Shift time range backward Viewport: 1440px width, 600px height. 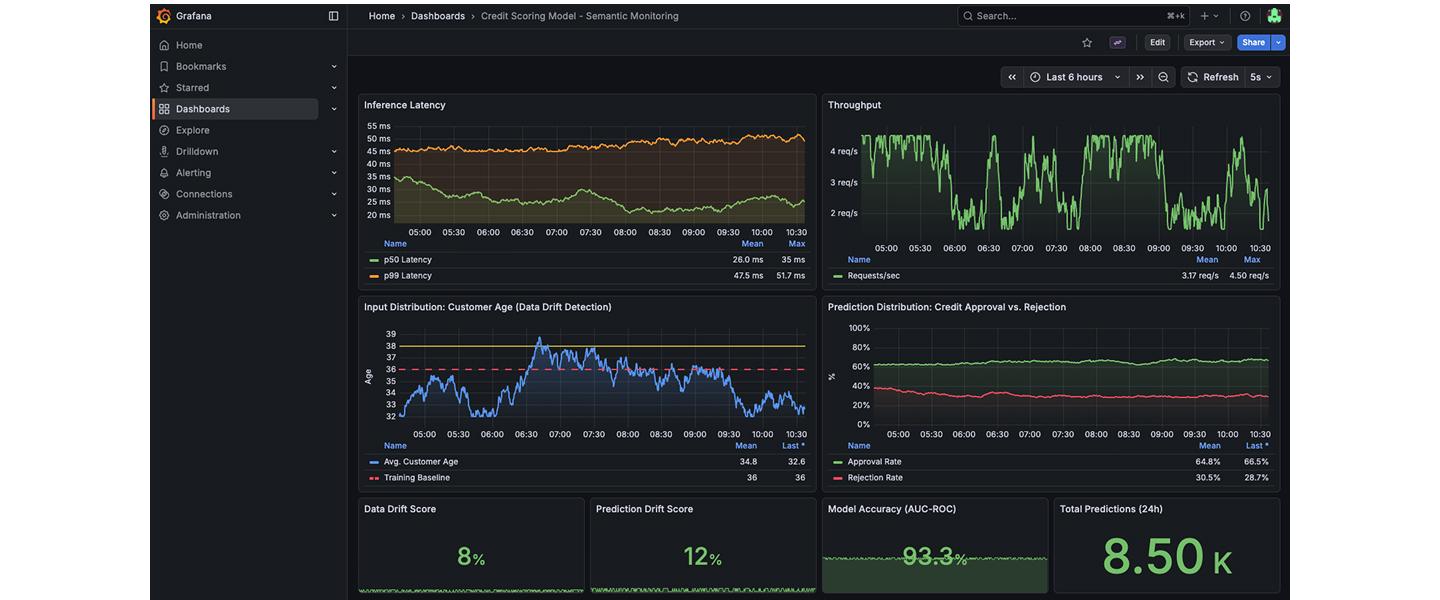1012,77
